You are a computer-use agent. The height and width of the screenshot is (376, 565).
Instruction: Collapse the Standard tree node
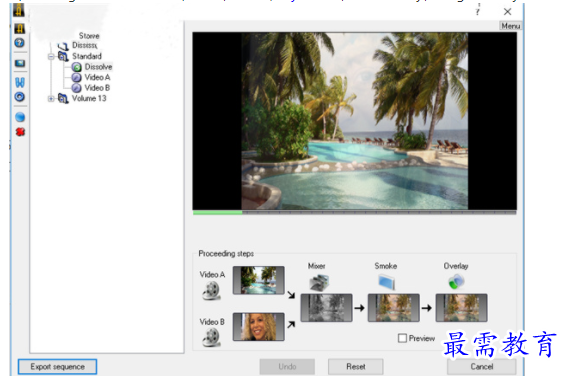pyautogui.click(x=51, y=56)
